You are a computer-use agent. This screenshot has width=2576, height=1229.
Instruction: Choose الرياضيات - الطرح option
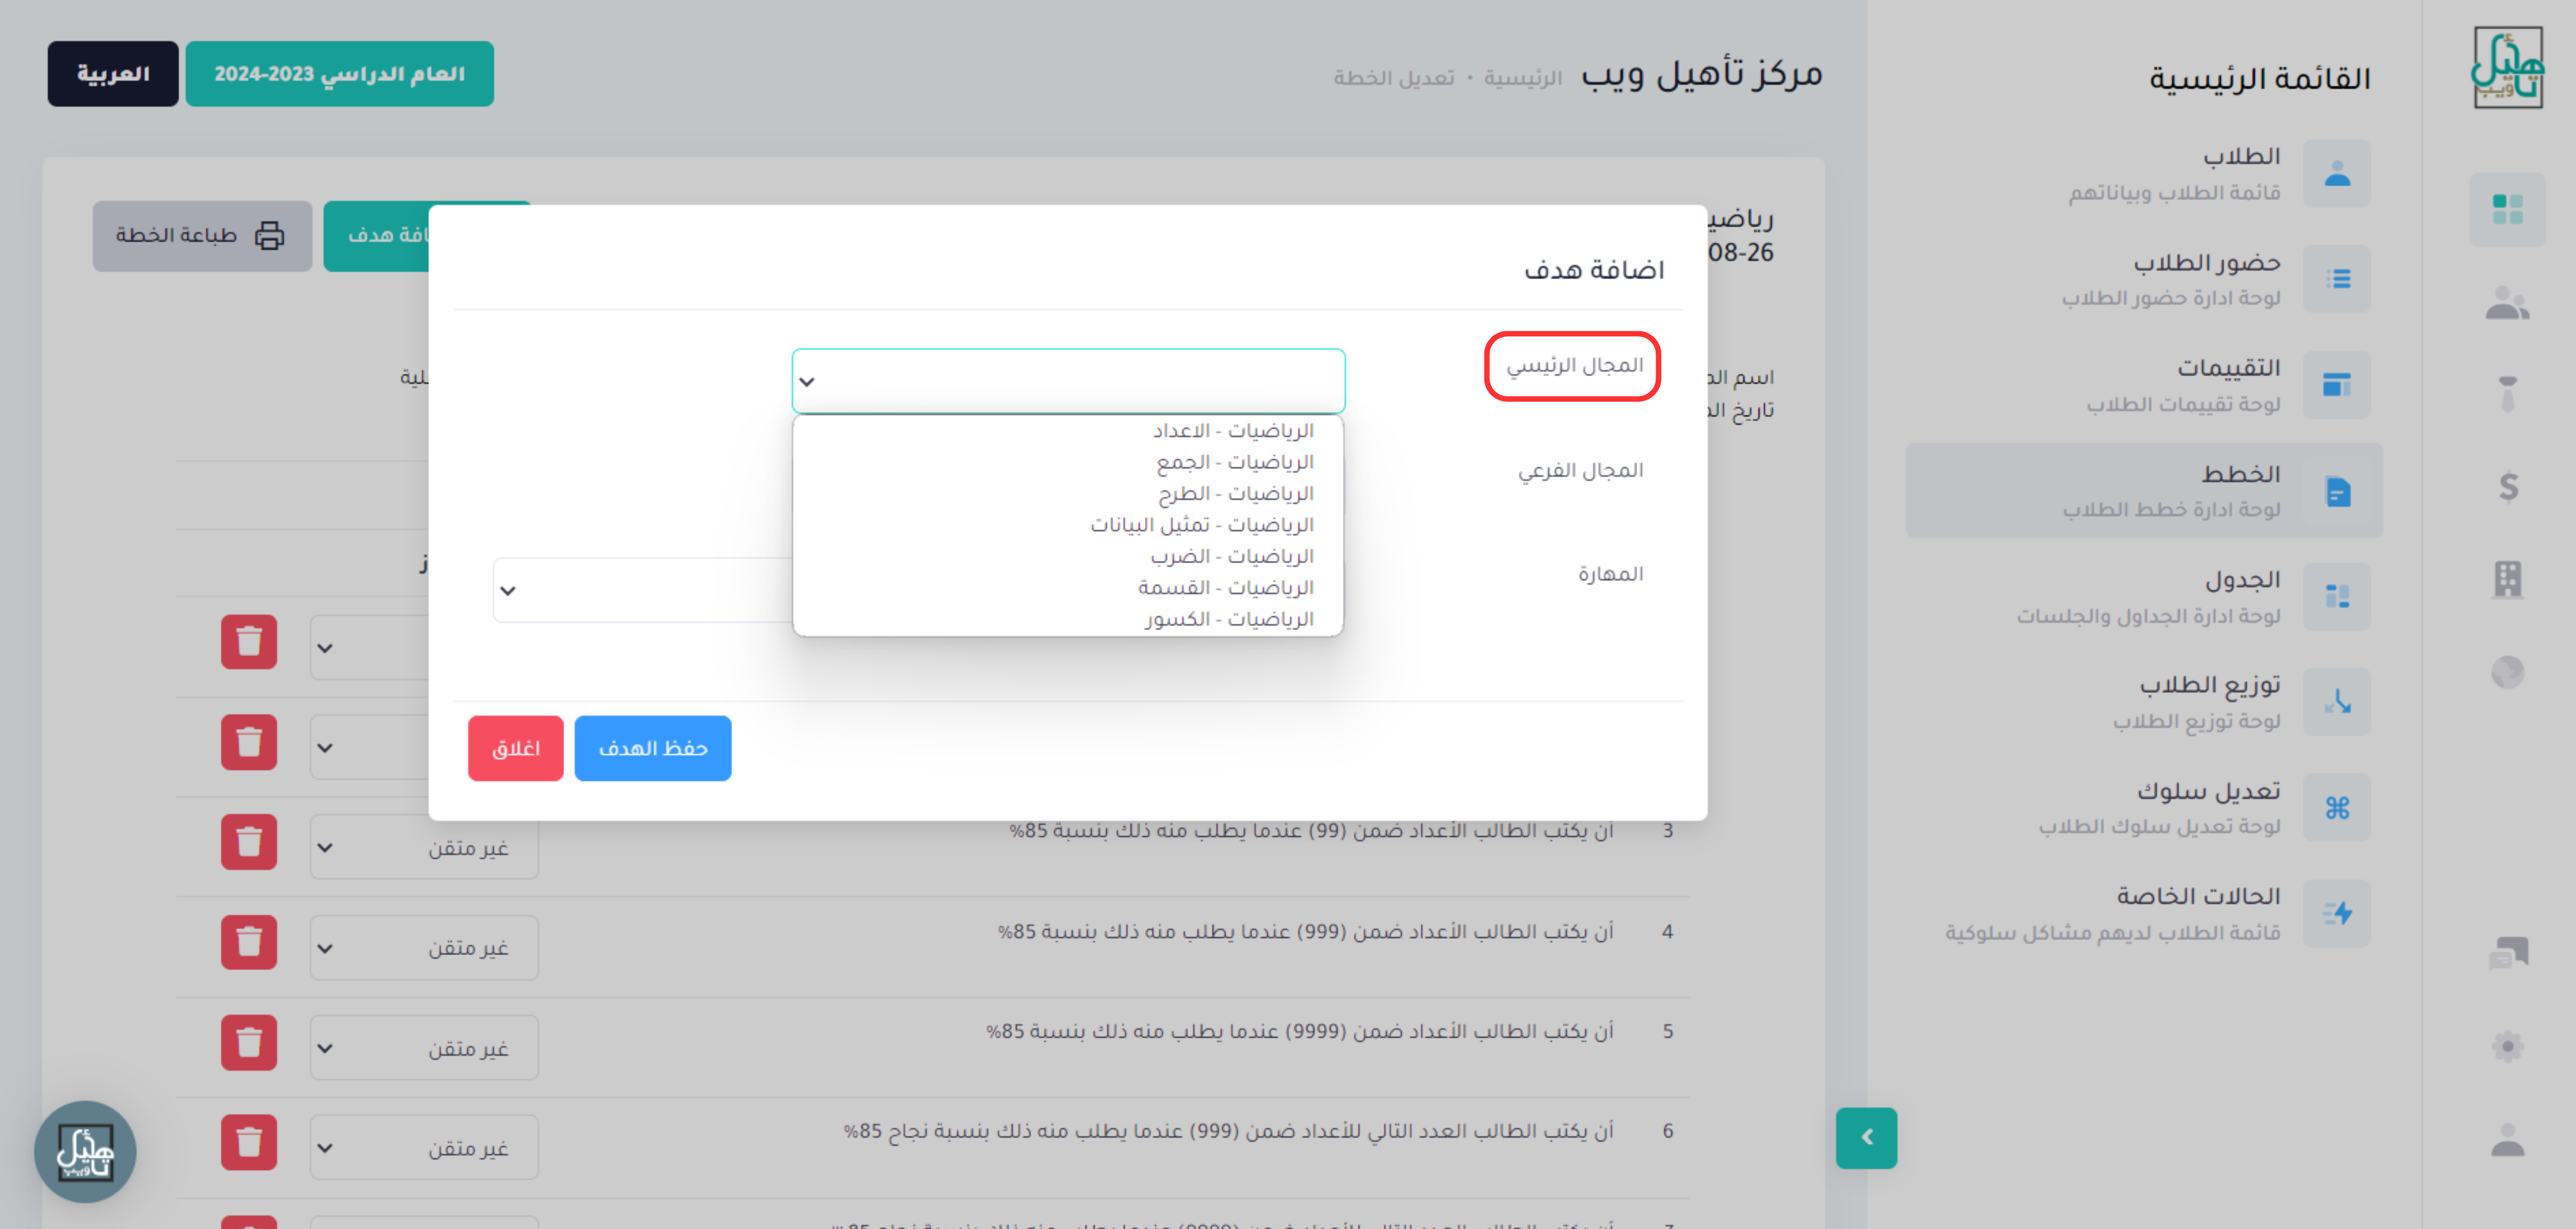(x=1068, y=494)
